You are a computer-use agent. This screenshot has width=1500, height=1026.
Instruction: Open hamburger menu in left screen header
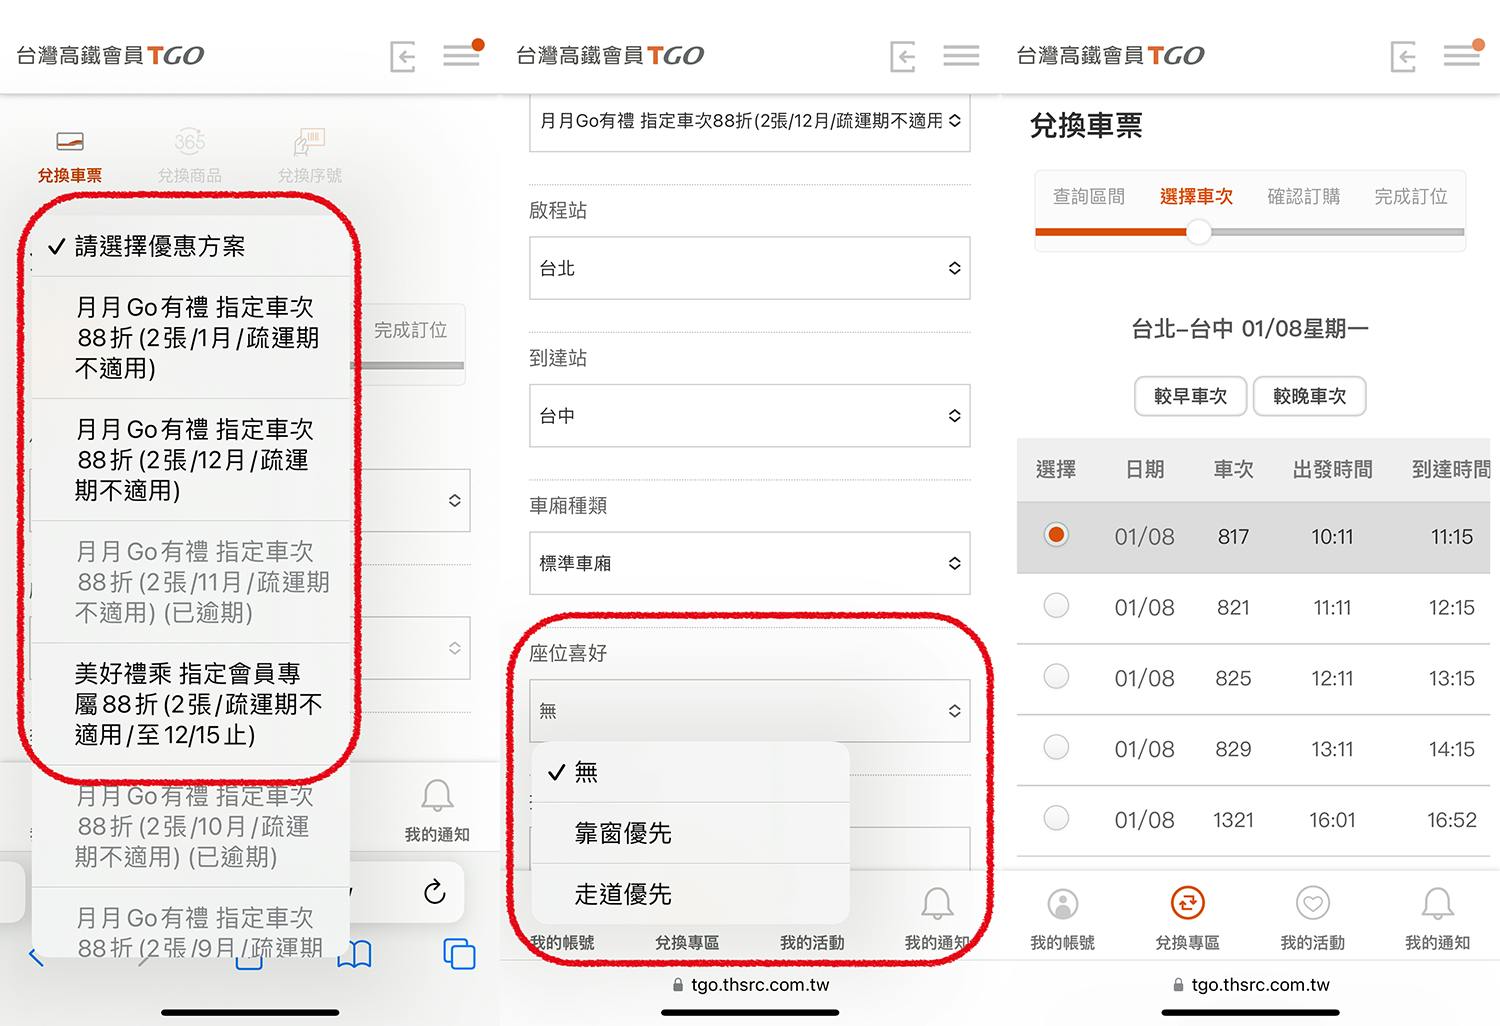pyautogui.click(x=462, y=54)
